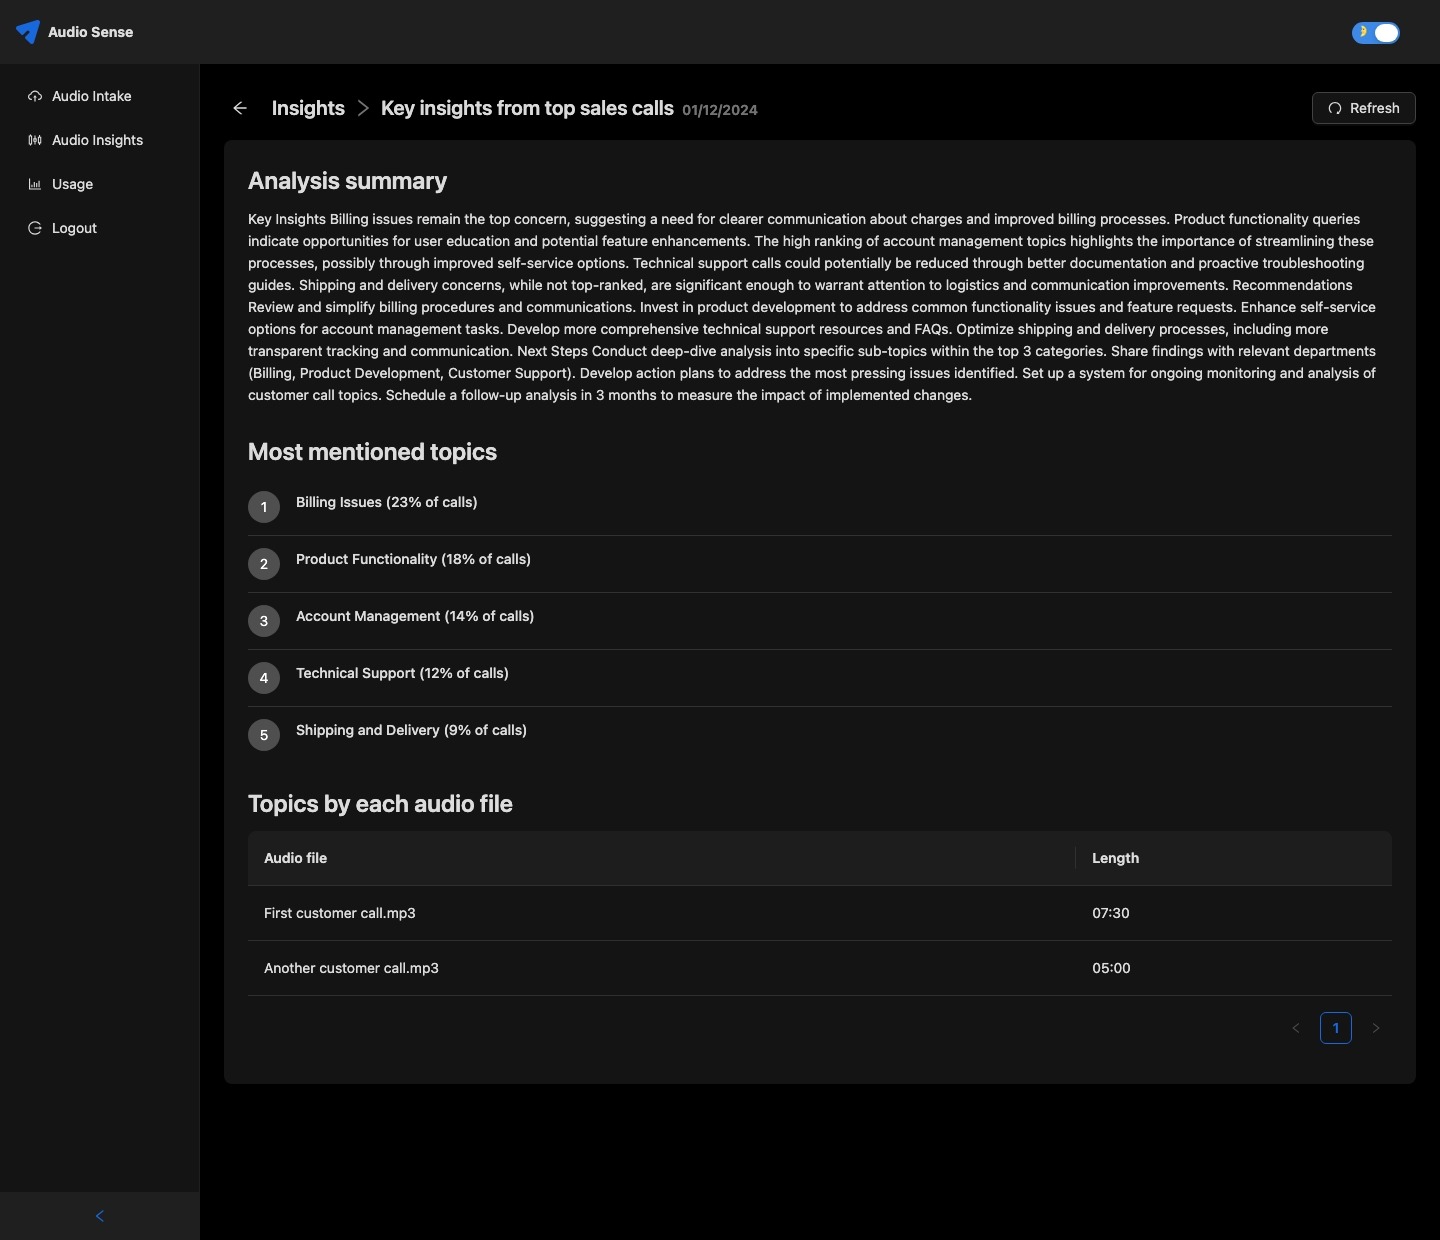Collapse the sidebar with the bottom chevron

coord(99,1216)
